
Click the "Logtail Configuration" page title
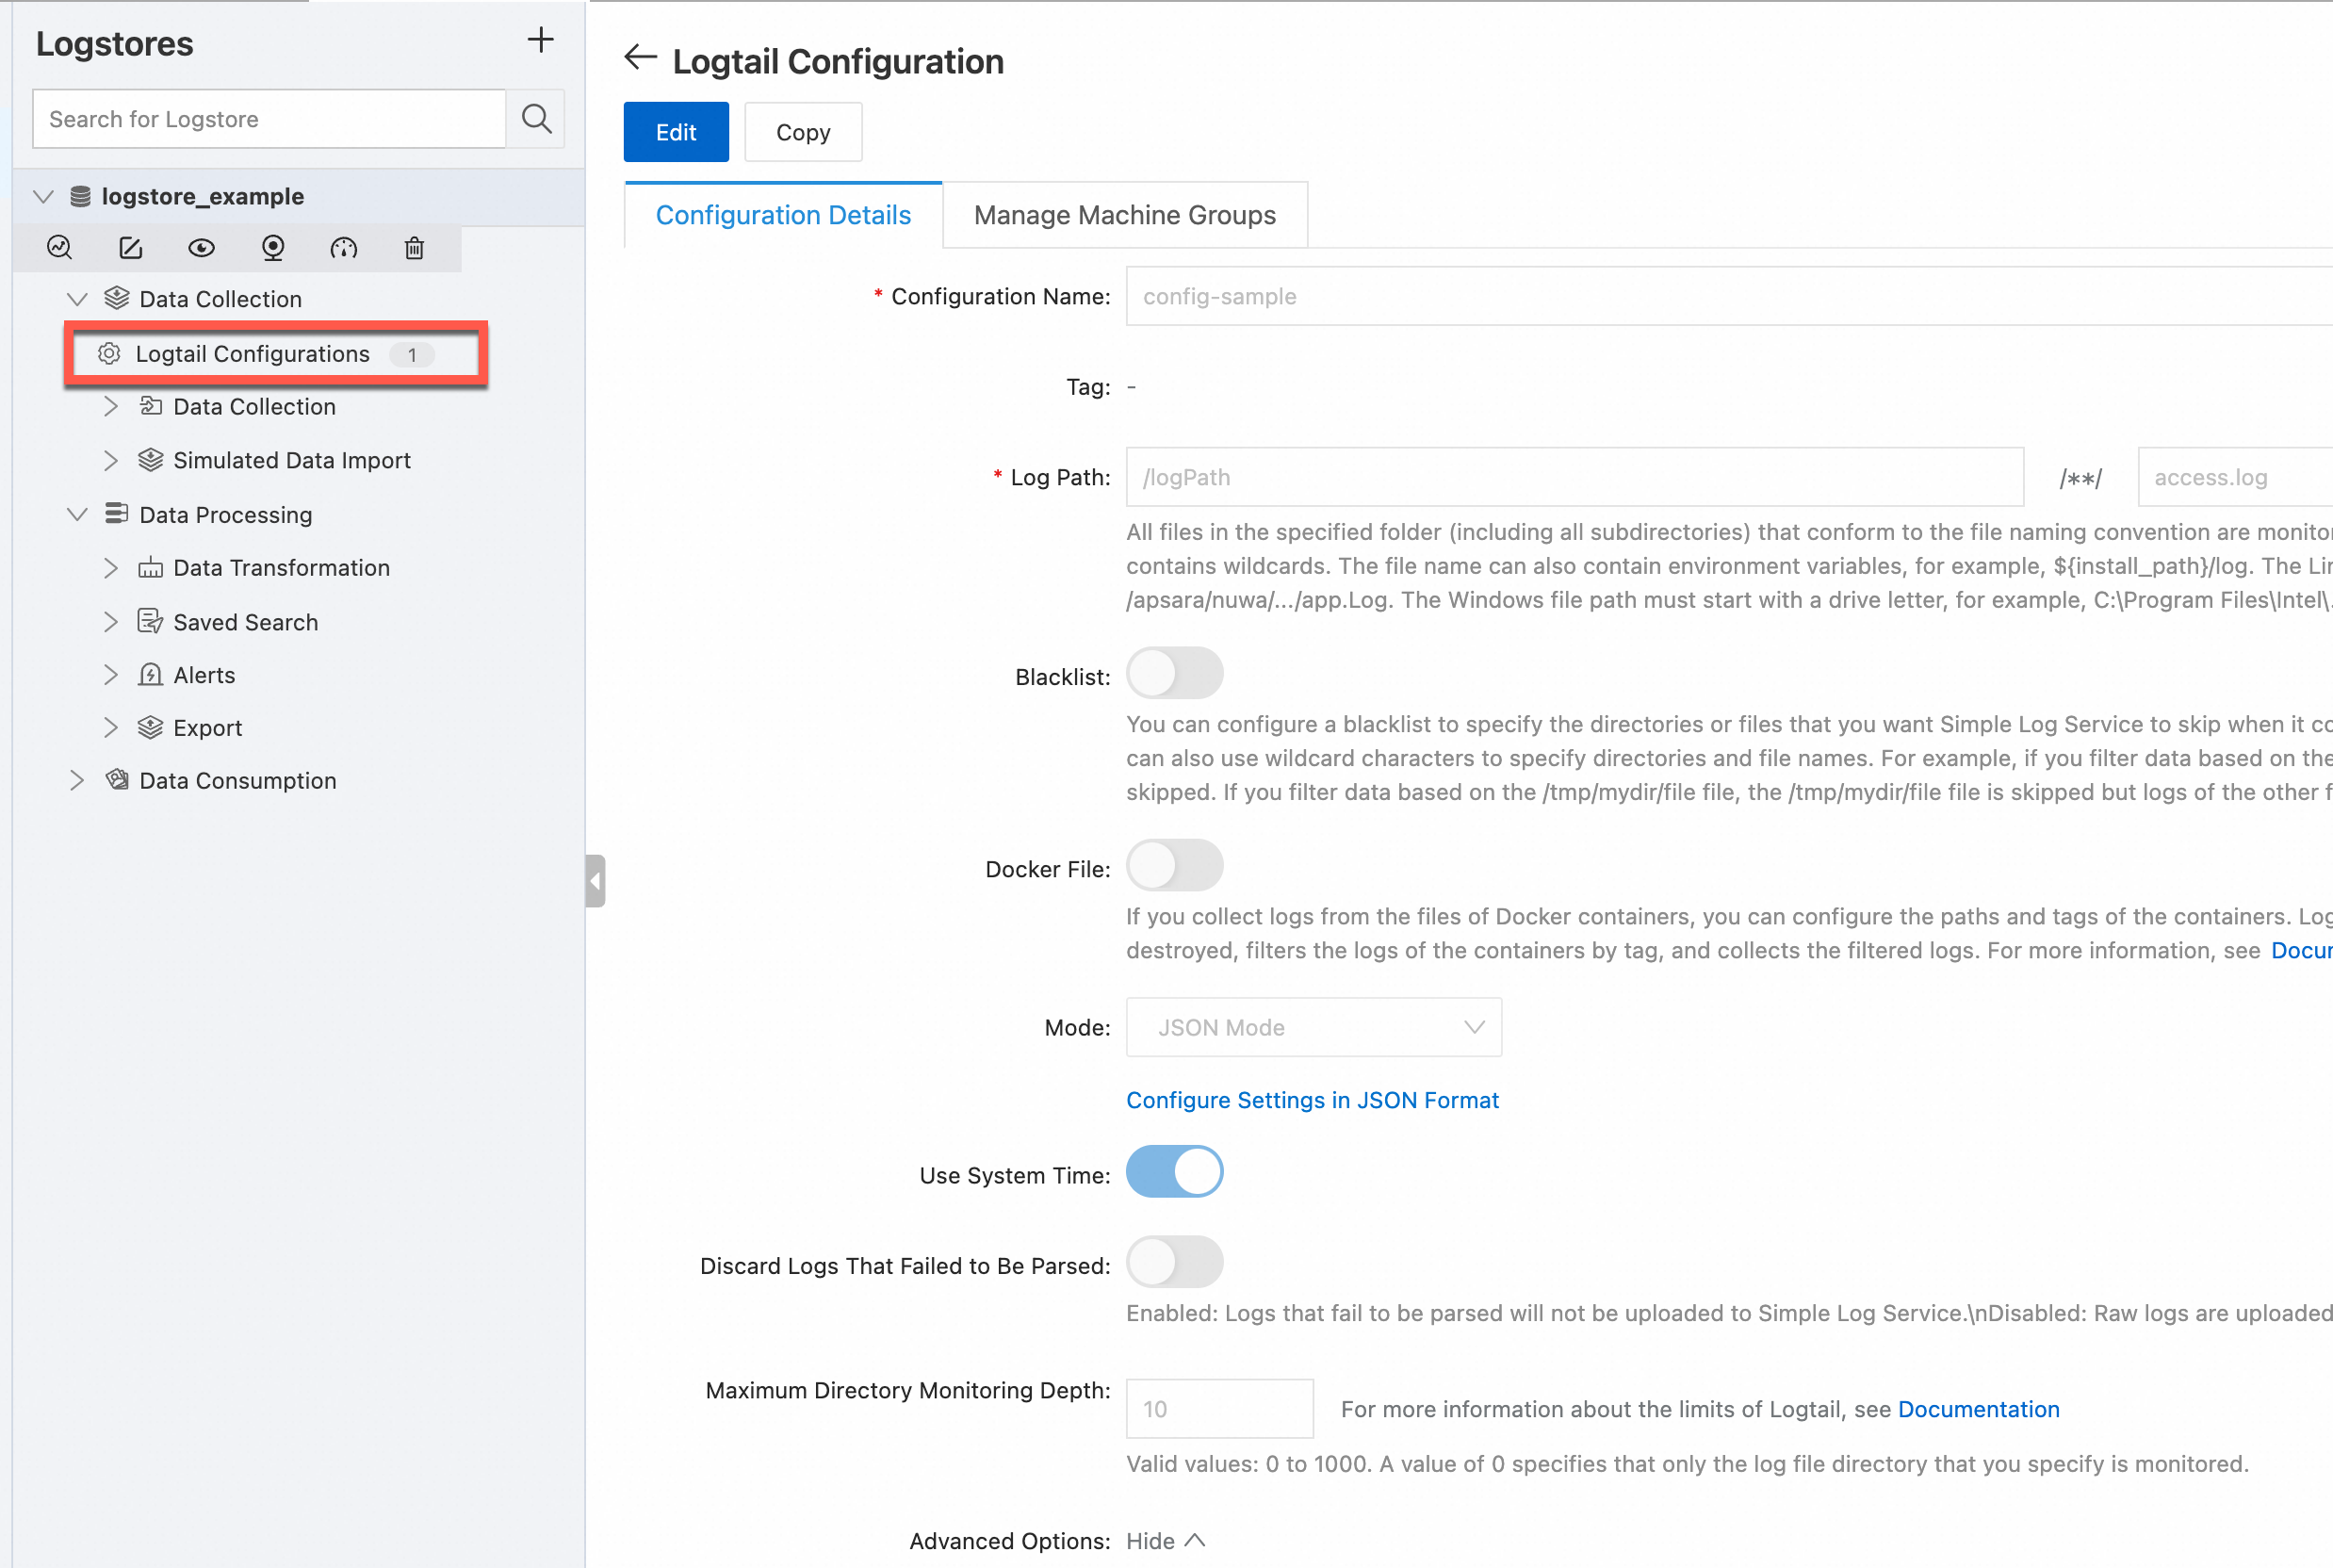pyautogui.click(x=838, y=61)
